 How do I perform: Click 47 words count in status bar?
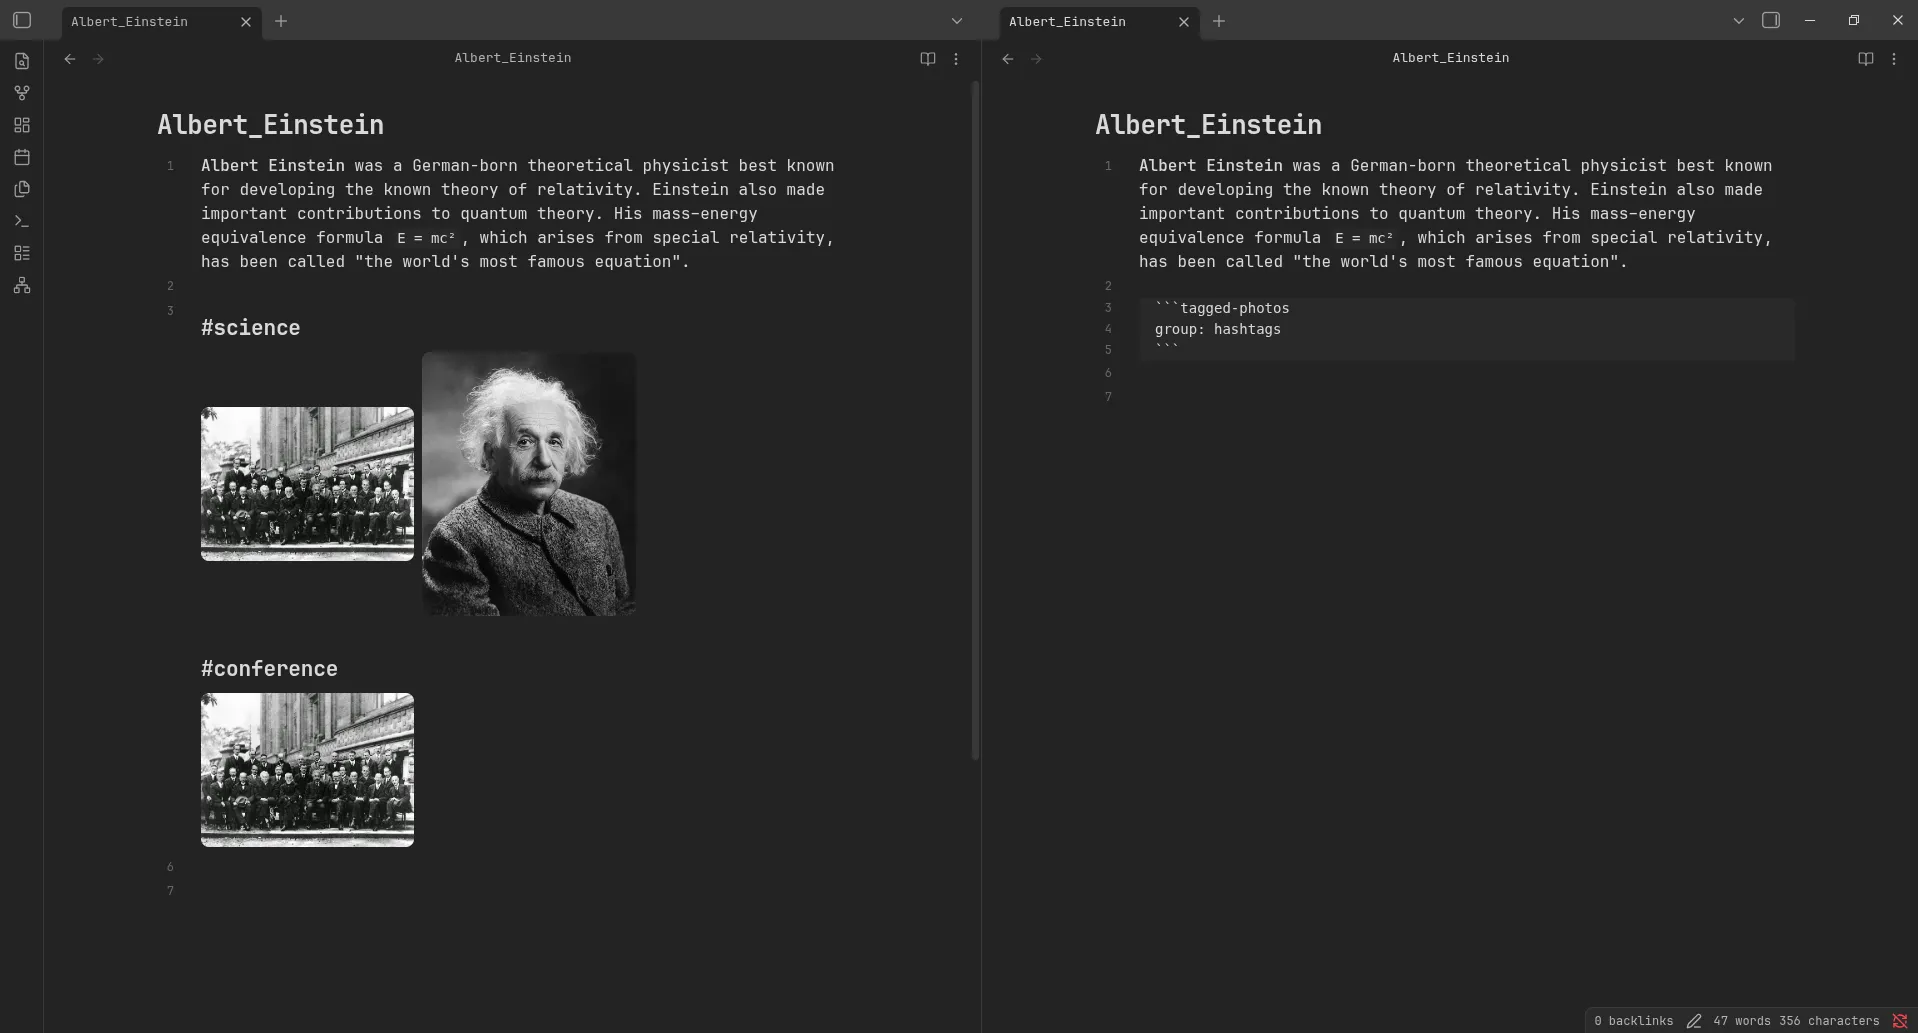[1742, 1021]
